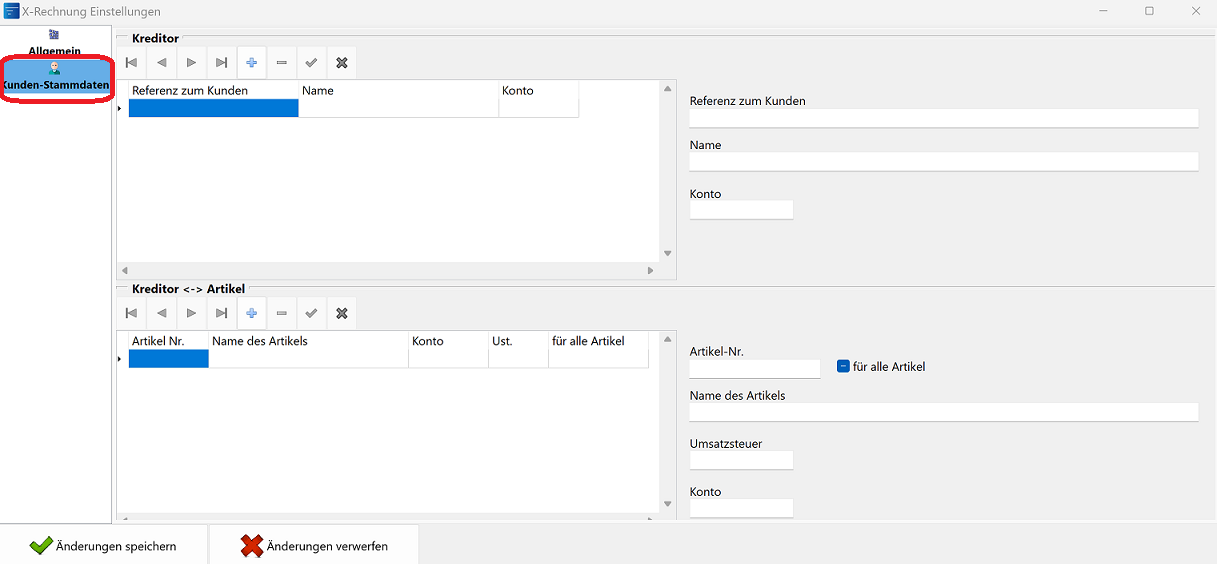This screenshot has width=1217, height=564.
Task: Go to next record in Kreditor <-> Artikel toolbar
Action: pos(191,314)
